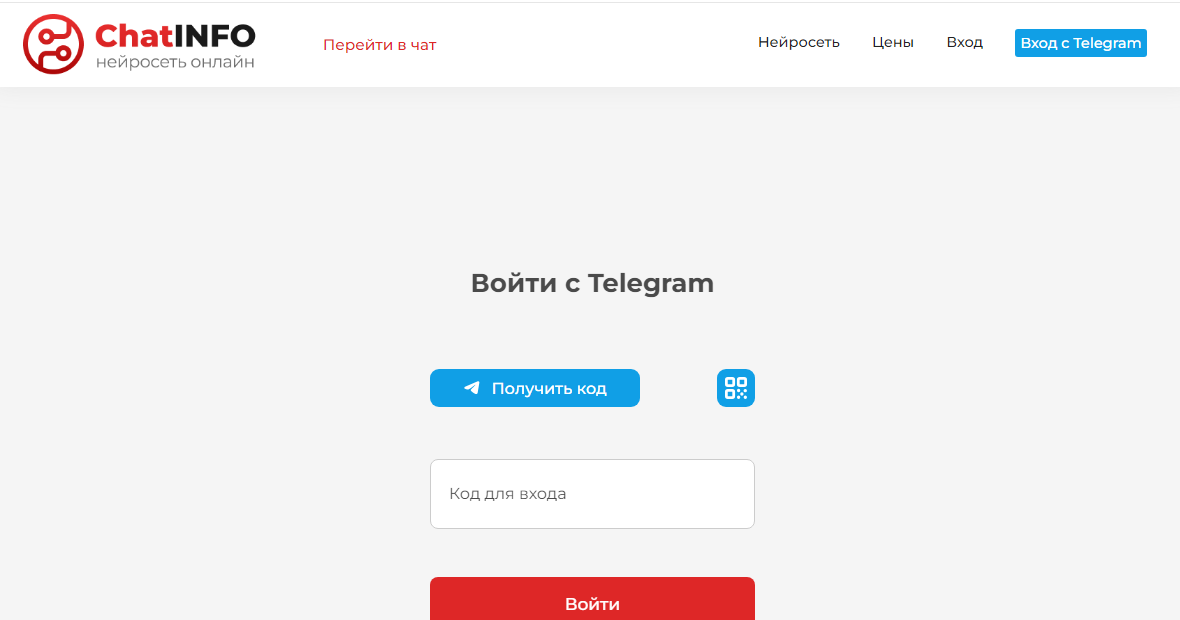1180x620 pixels.
Task: Focus the "Код для входа" input field
Action: [592, 494]
